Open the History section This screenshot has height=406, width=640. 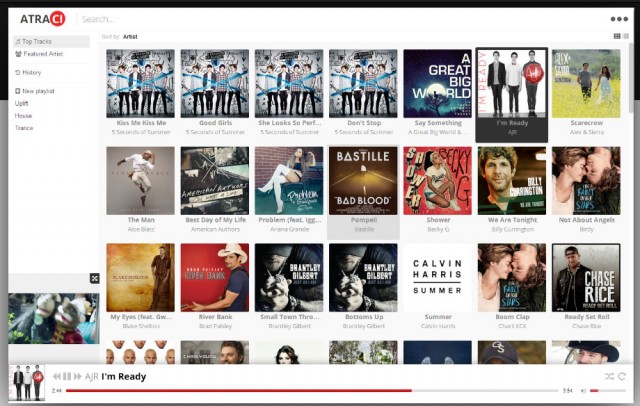[x=28, y=73]
